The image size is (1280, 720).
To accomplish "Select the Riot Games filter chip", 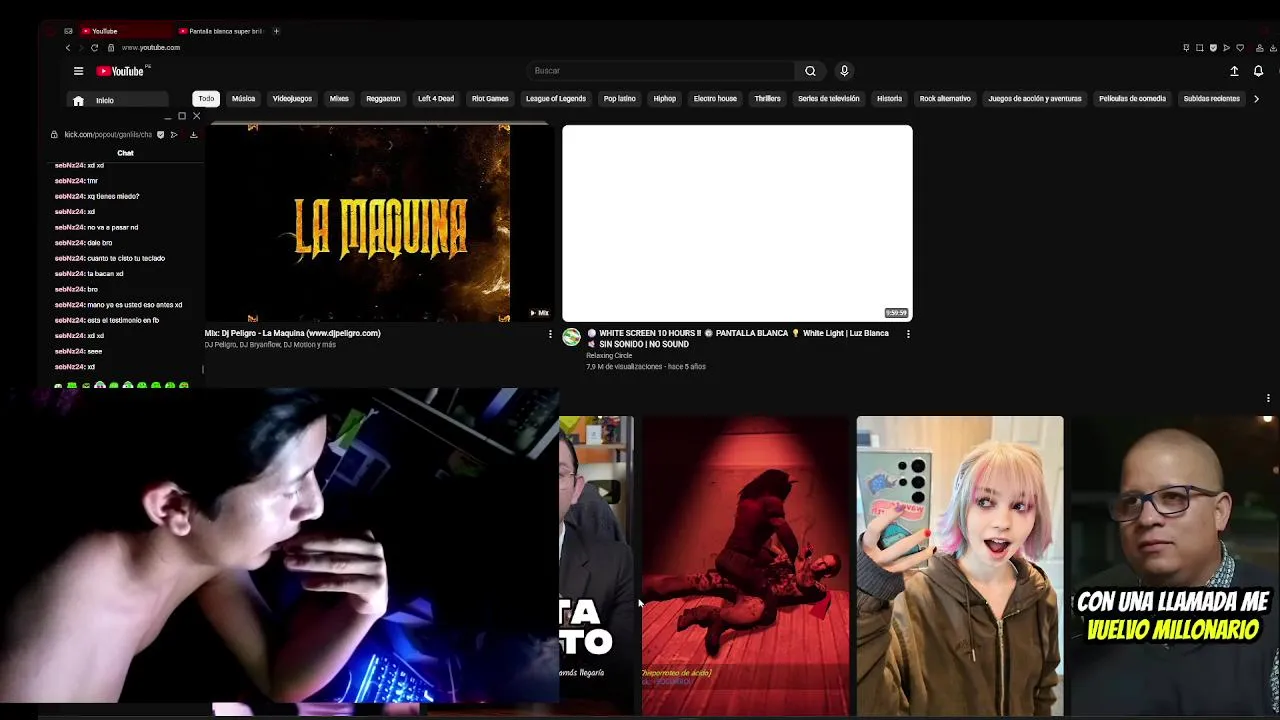I will [490, 99].
